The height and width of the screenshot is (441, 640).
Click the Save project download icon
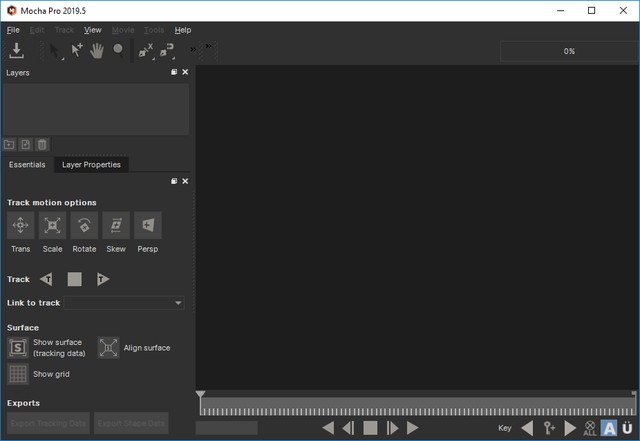pos(17,50)
